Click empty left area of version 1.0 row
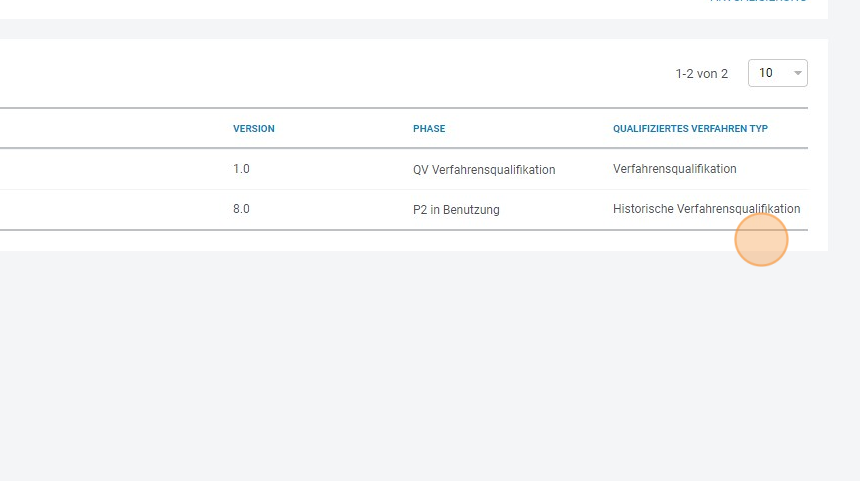Screen dimensions: 860x481 tap(100, 169)
